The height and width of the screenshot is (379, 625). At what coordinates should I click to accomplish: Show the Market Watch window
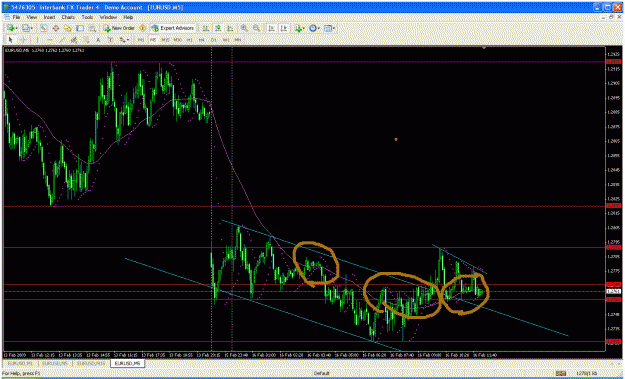[x=43, y=28]
